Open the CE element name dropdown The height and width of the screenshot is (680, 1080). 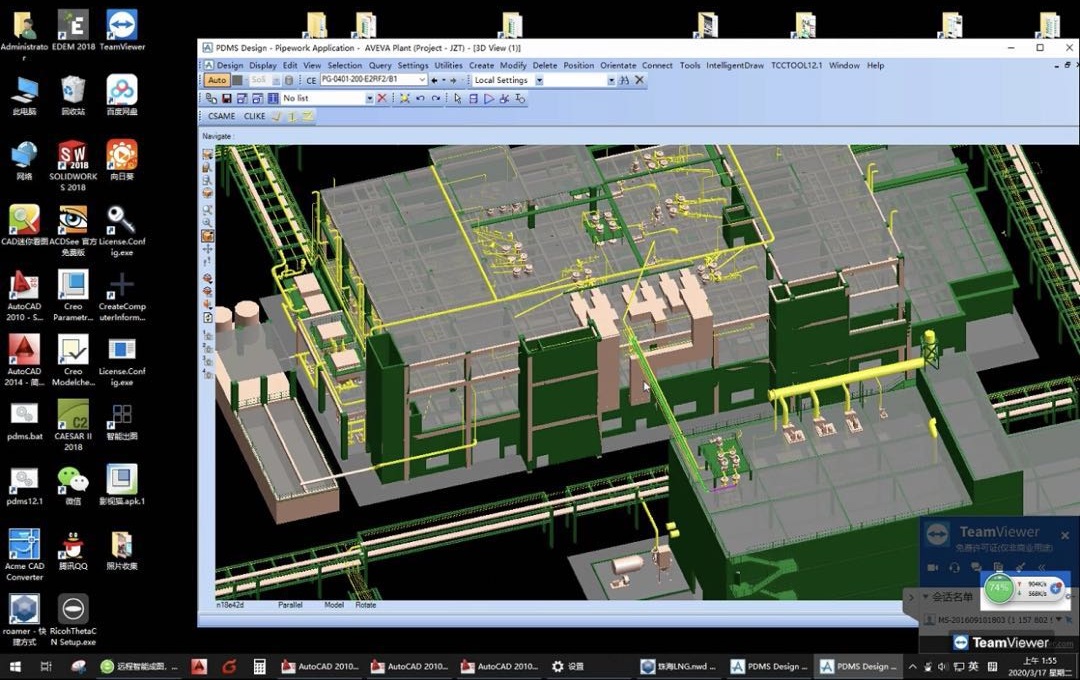point(422,80)
